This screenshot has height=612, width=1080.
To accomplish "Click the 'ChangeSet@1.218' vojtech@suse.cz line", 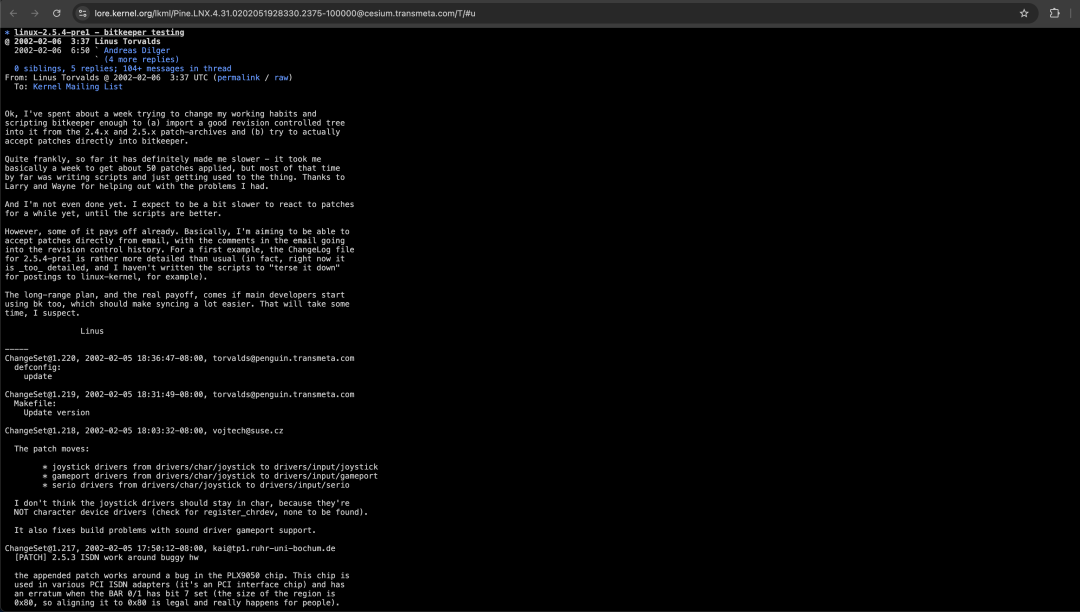I will 144,431.
